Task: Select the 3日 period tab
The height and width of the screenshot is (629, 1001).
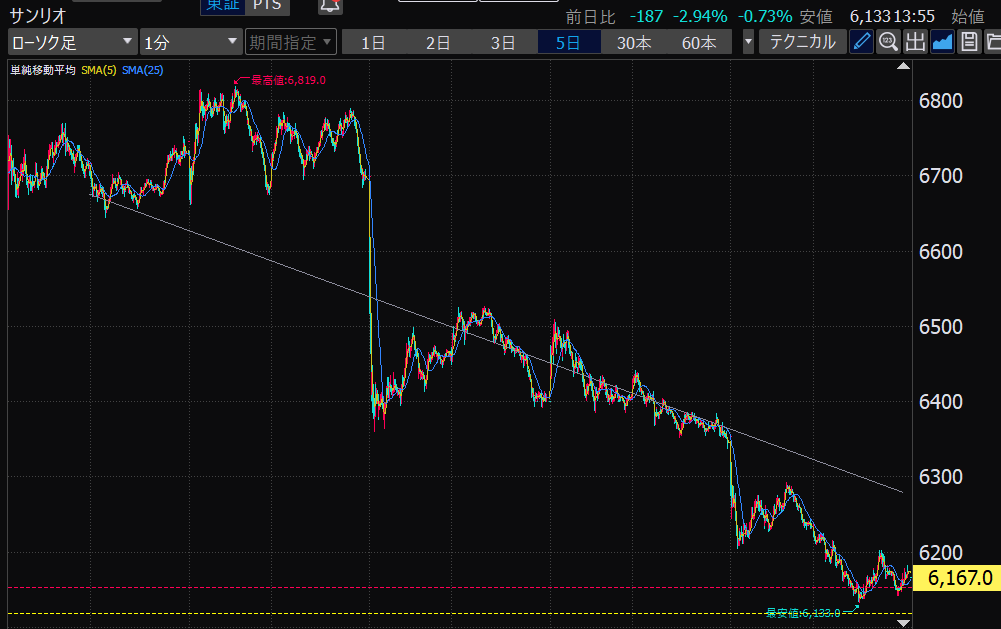Action: 503,42
